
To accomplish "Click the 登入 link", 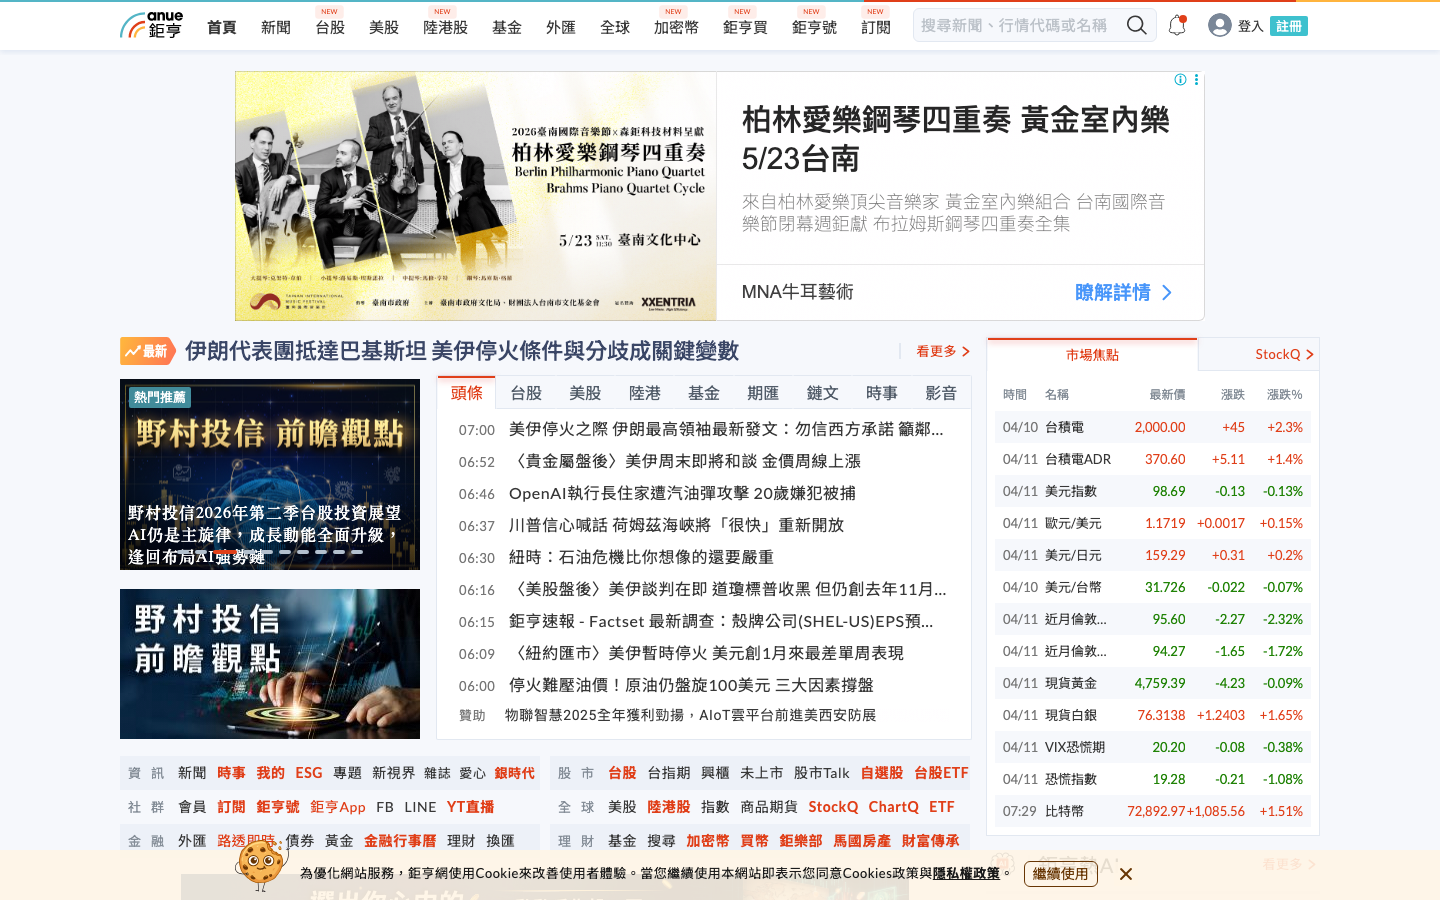I will coord(1250,26).
